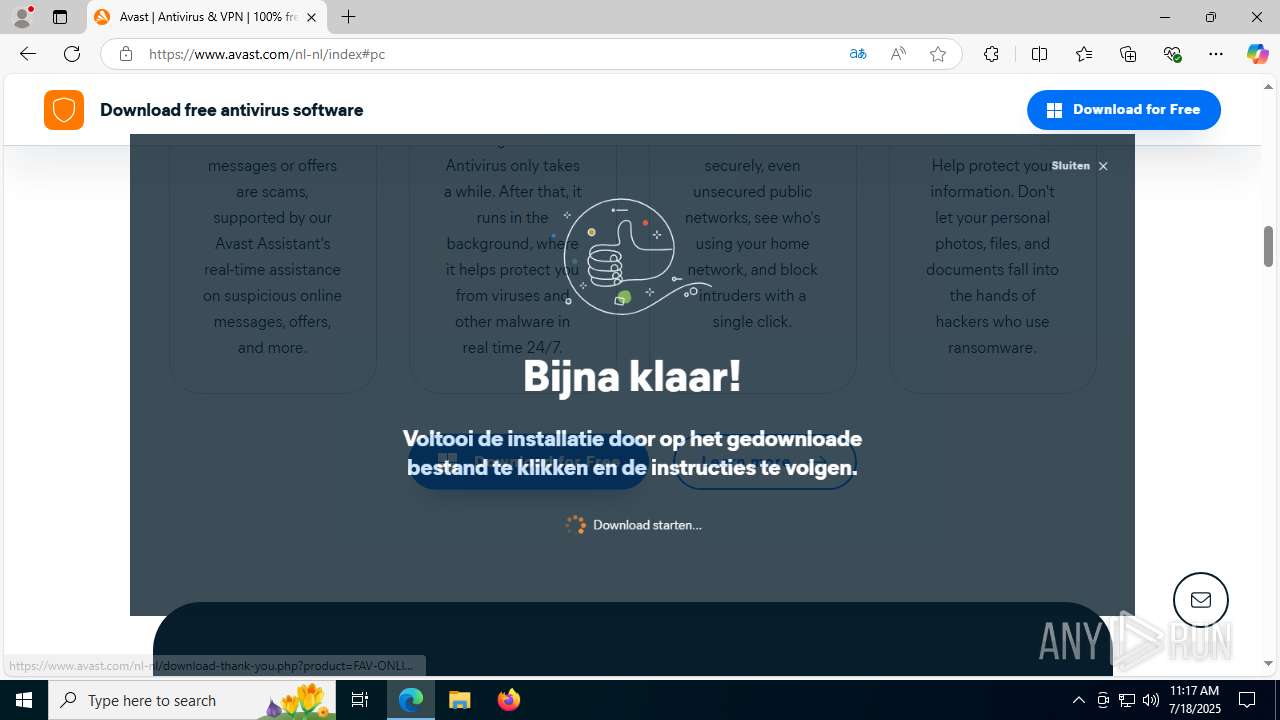
Task: Click the Bijna klaar! heading
Action: 632,377
